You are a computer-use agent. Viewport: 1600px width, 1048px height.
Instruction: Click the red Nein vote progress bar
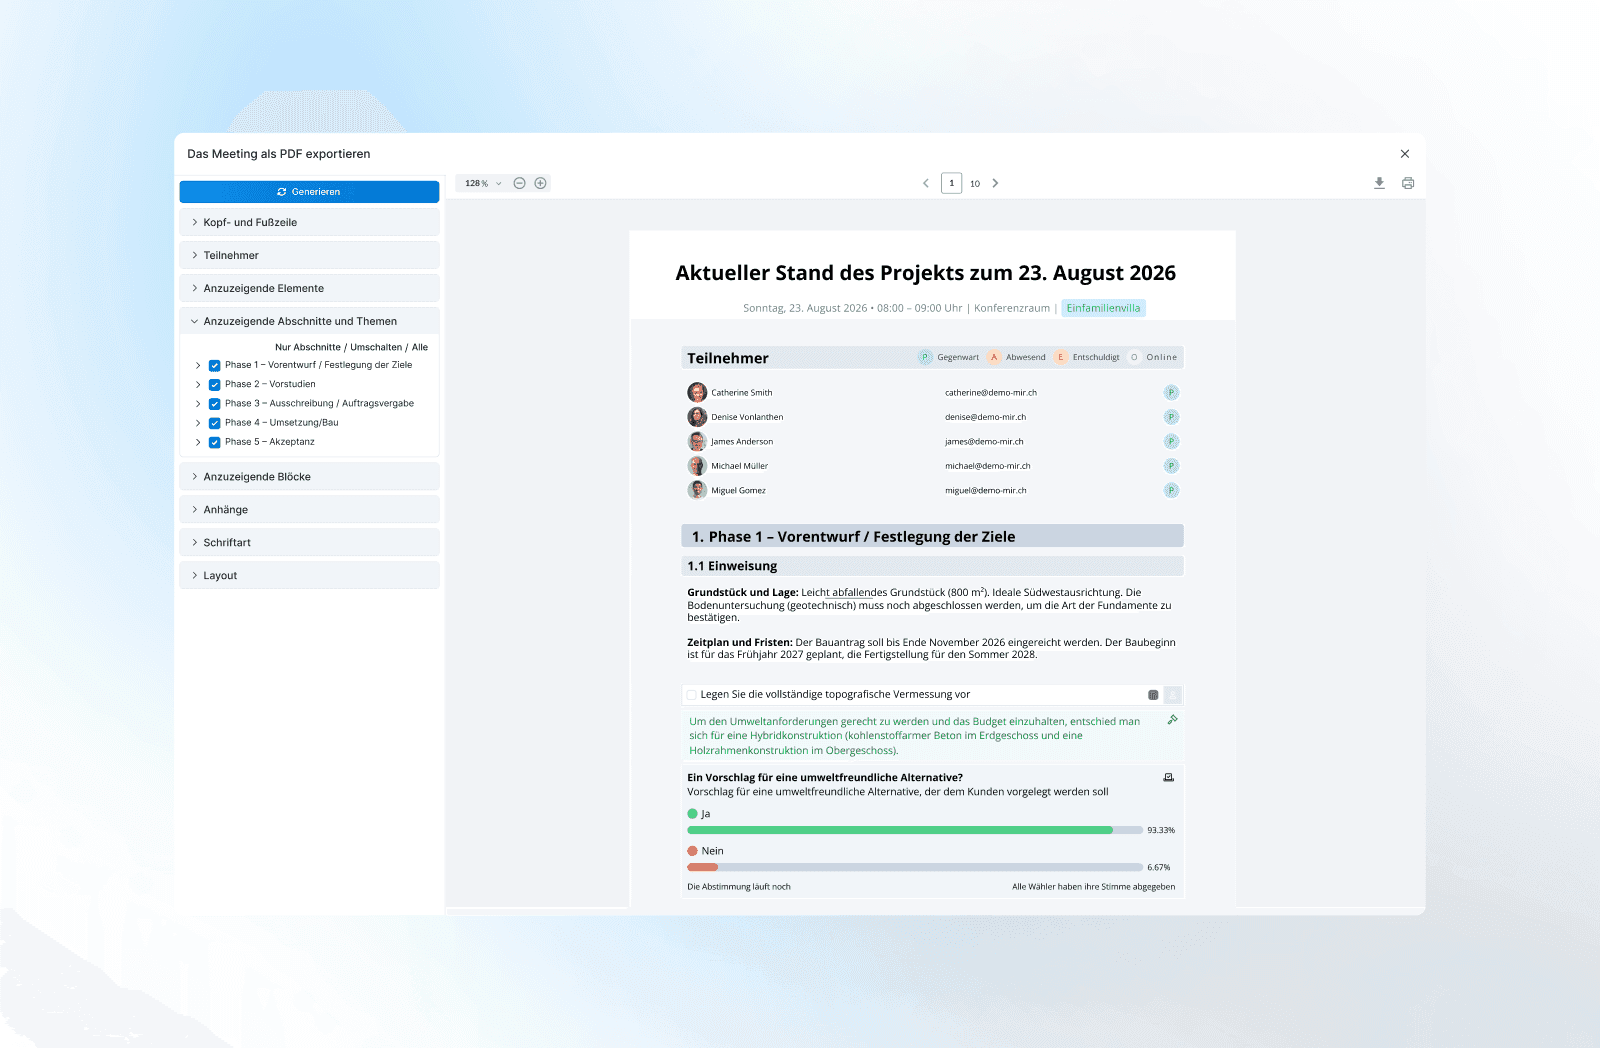pos(914,867)
